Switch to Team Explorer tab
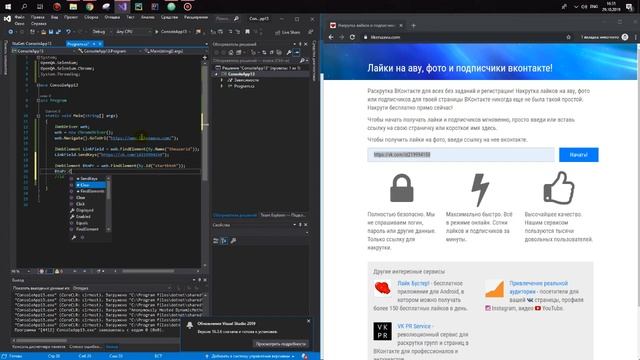This screenshot has width=640, height=360. pyautogui.click(x=282, y=215)
